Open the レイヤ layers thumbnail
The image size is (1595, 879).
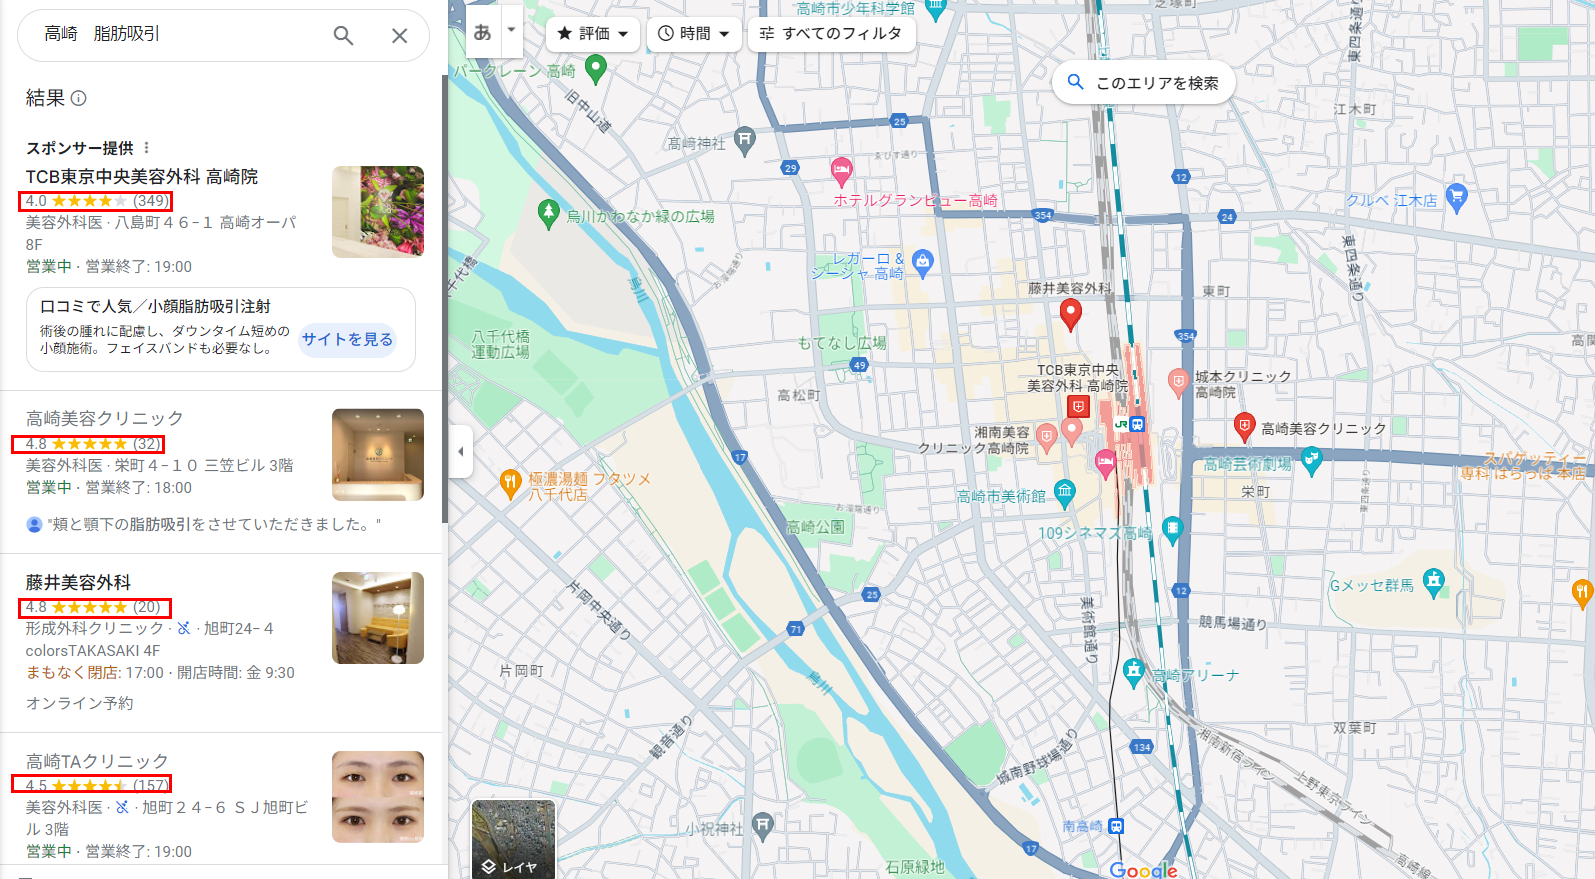(x=513, y=840)
